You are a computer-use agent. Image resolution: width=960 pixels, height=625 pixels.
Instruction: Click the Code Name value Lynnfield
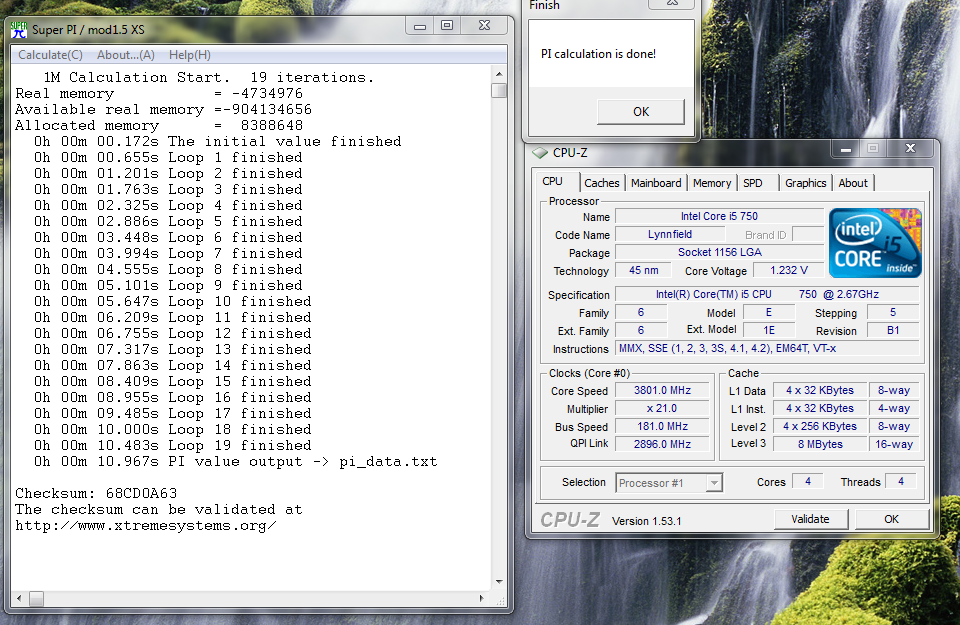(x=670, y=234)
